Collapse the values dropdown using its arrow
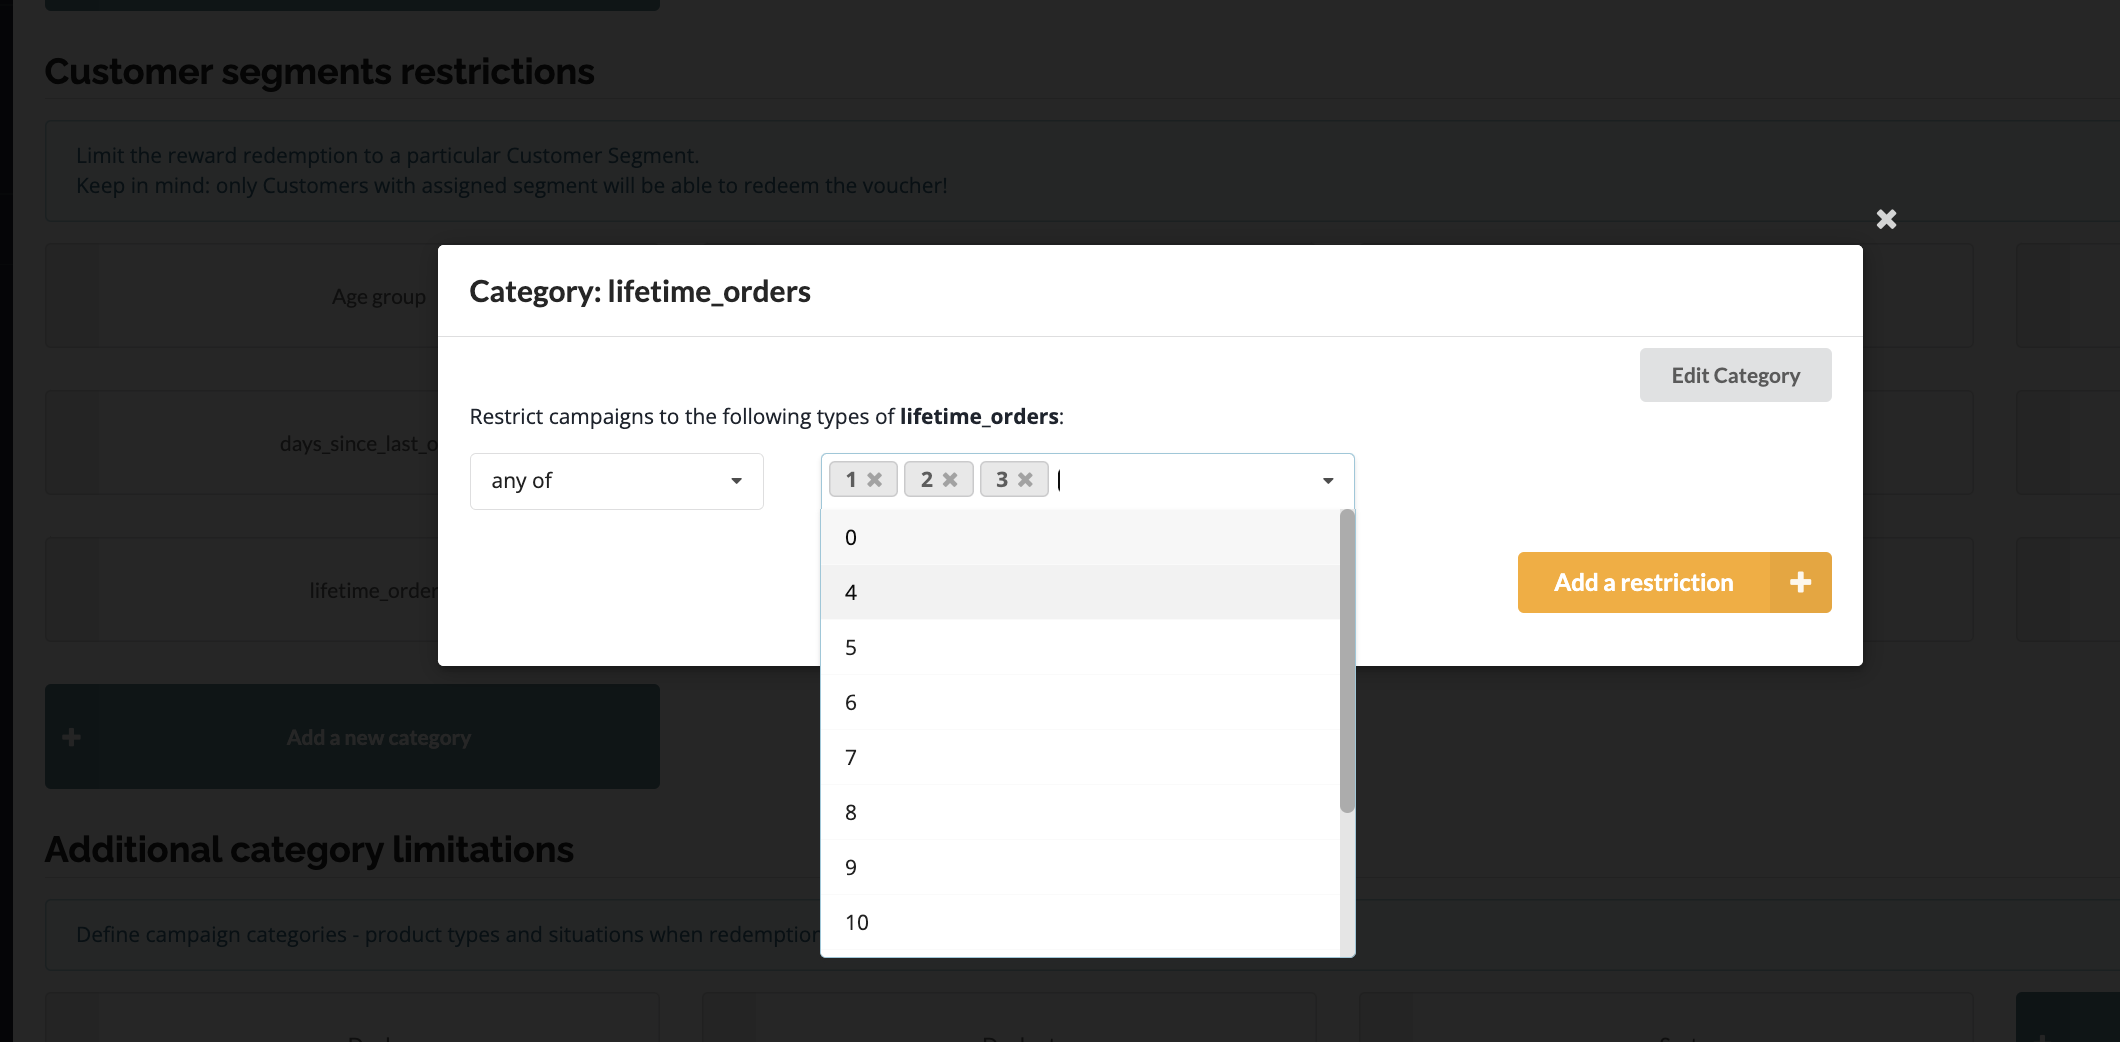 [1328, 481]
